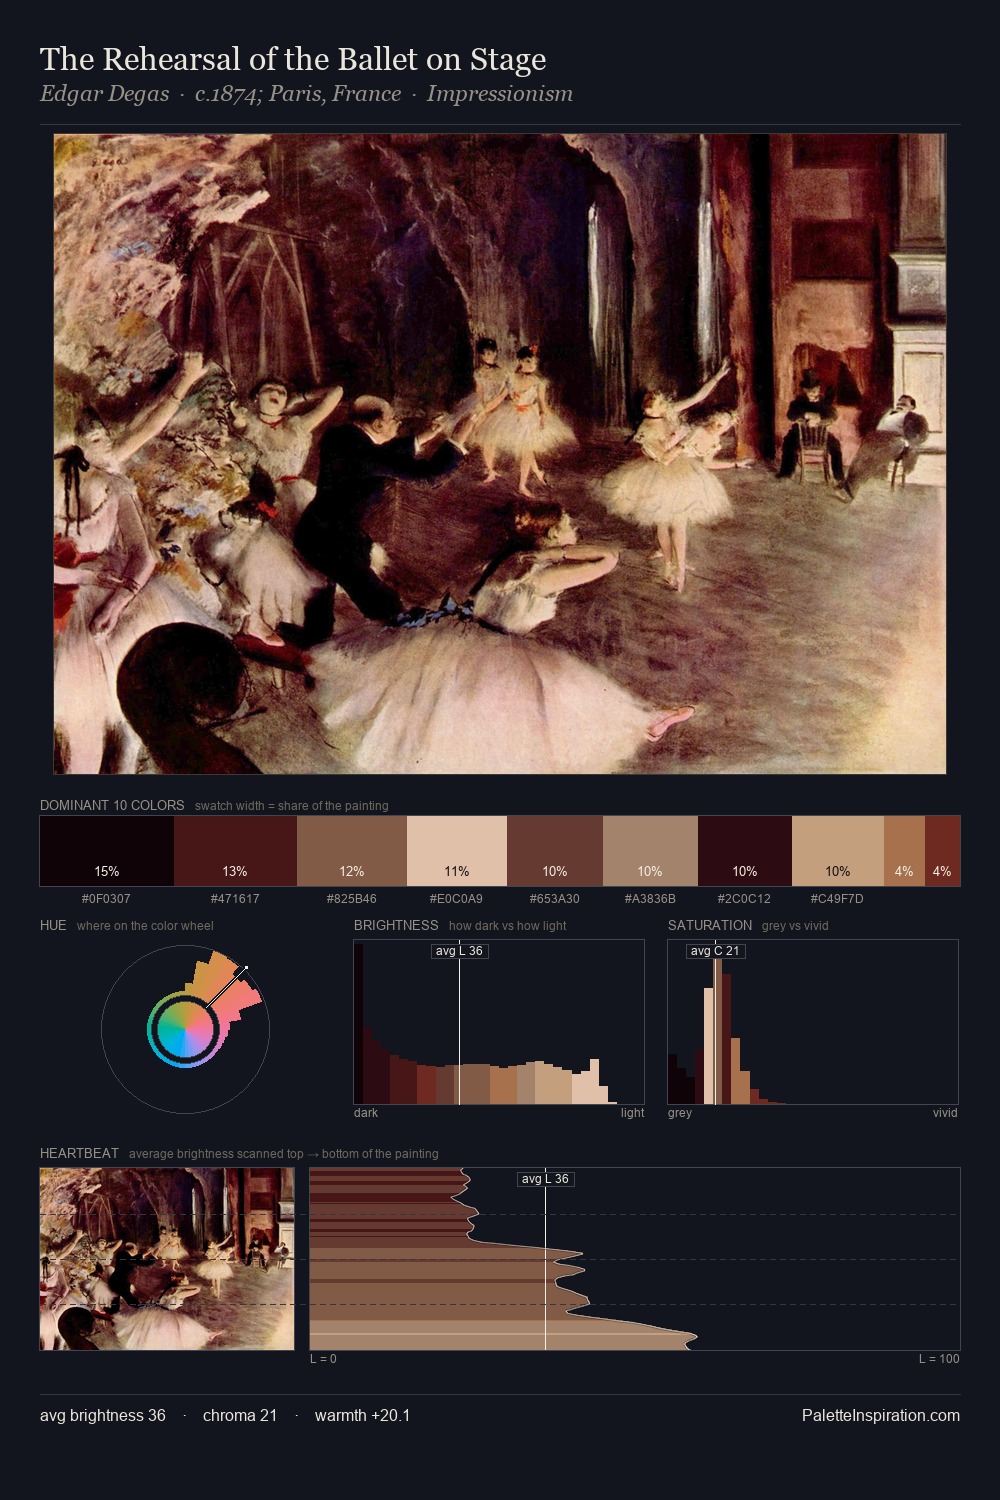Screen dimensions: 1000x1500
Task: Click the hue wheel direction pointer tip
Action: click(245, 968)
